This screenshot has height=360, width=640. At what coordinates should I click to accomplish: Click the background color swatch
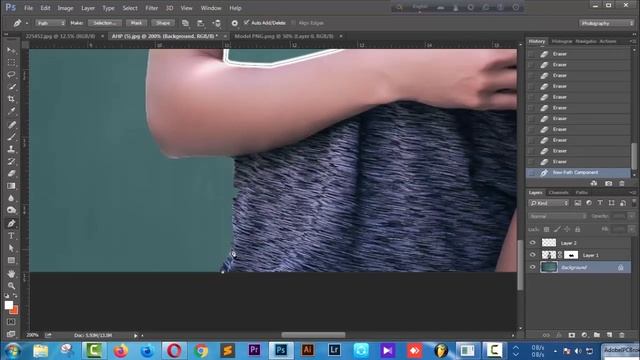click(x=15, y=311)
